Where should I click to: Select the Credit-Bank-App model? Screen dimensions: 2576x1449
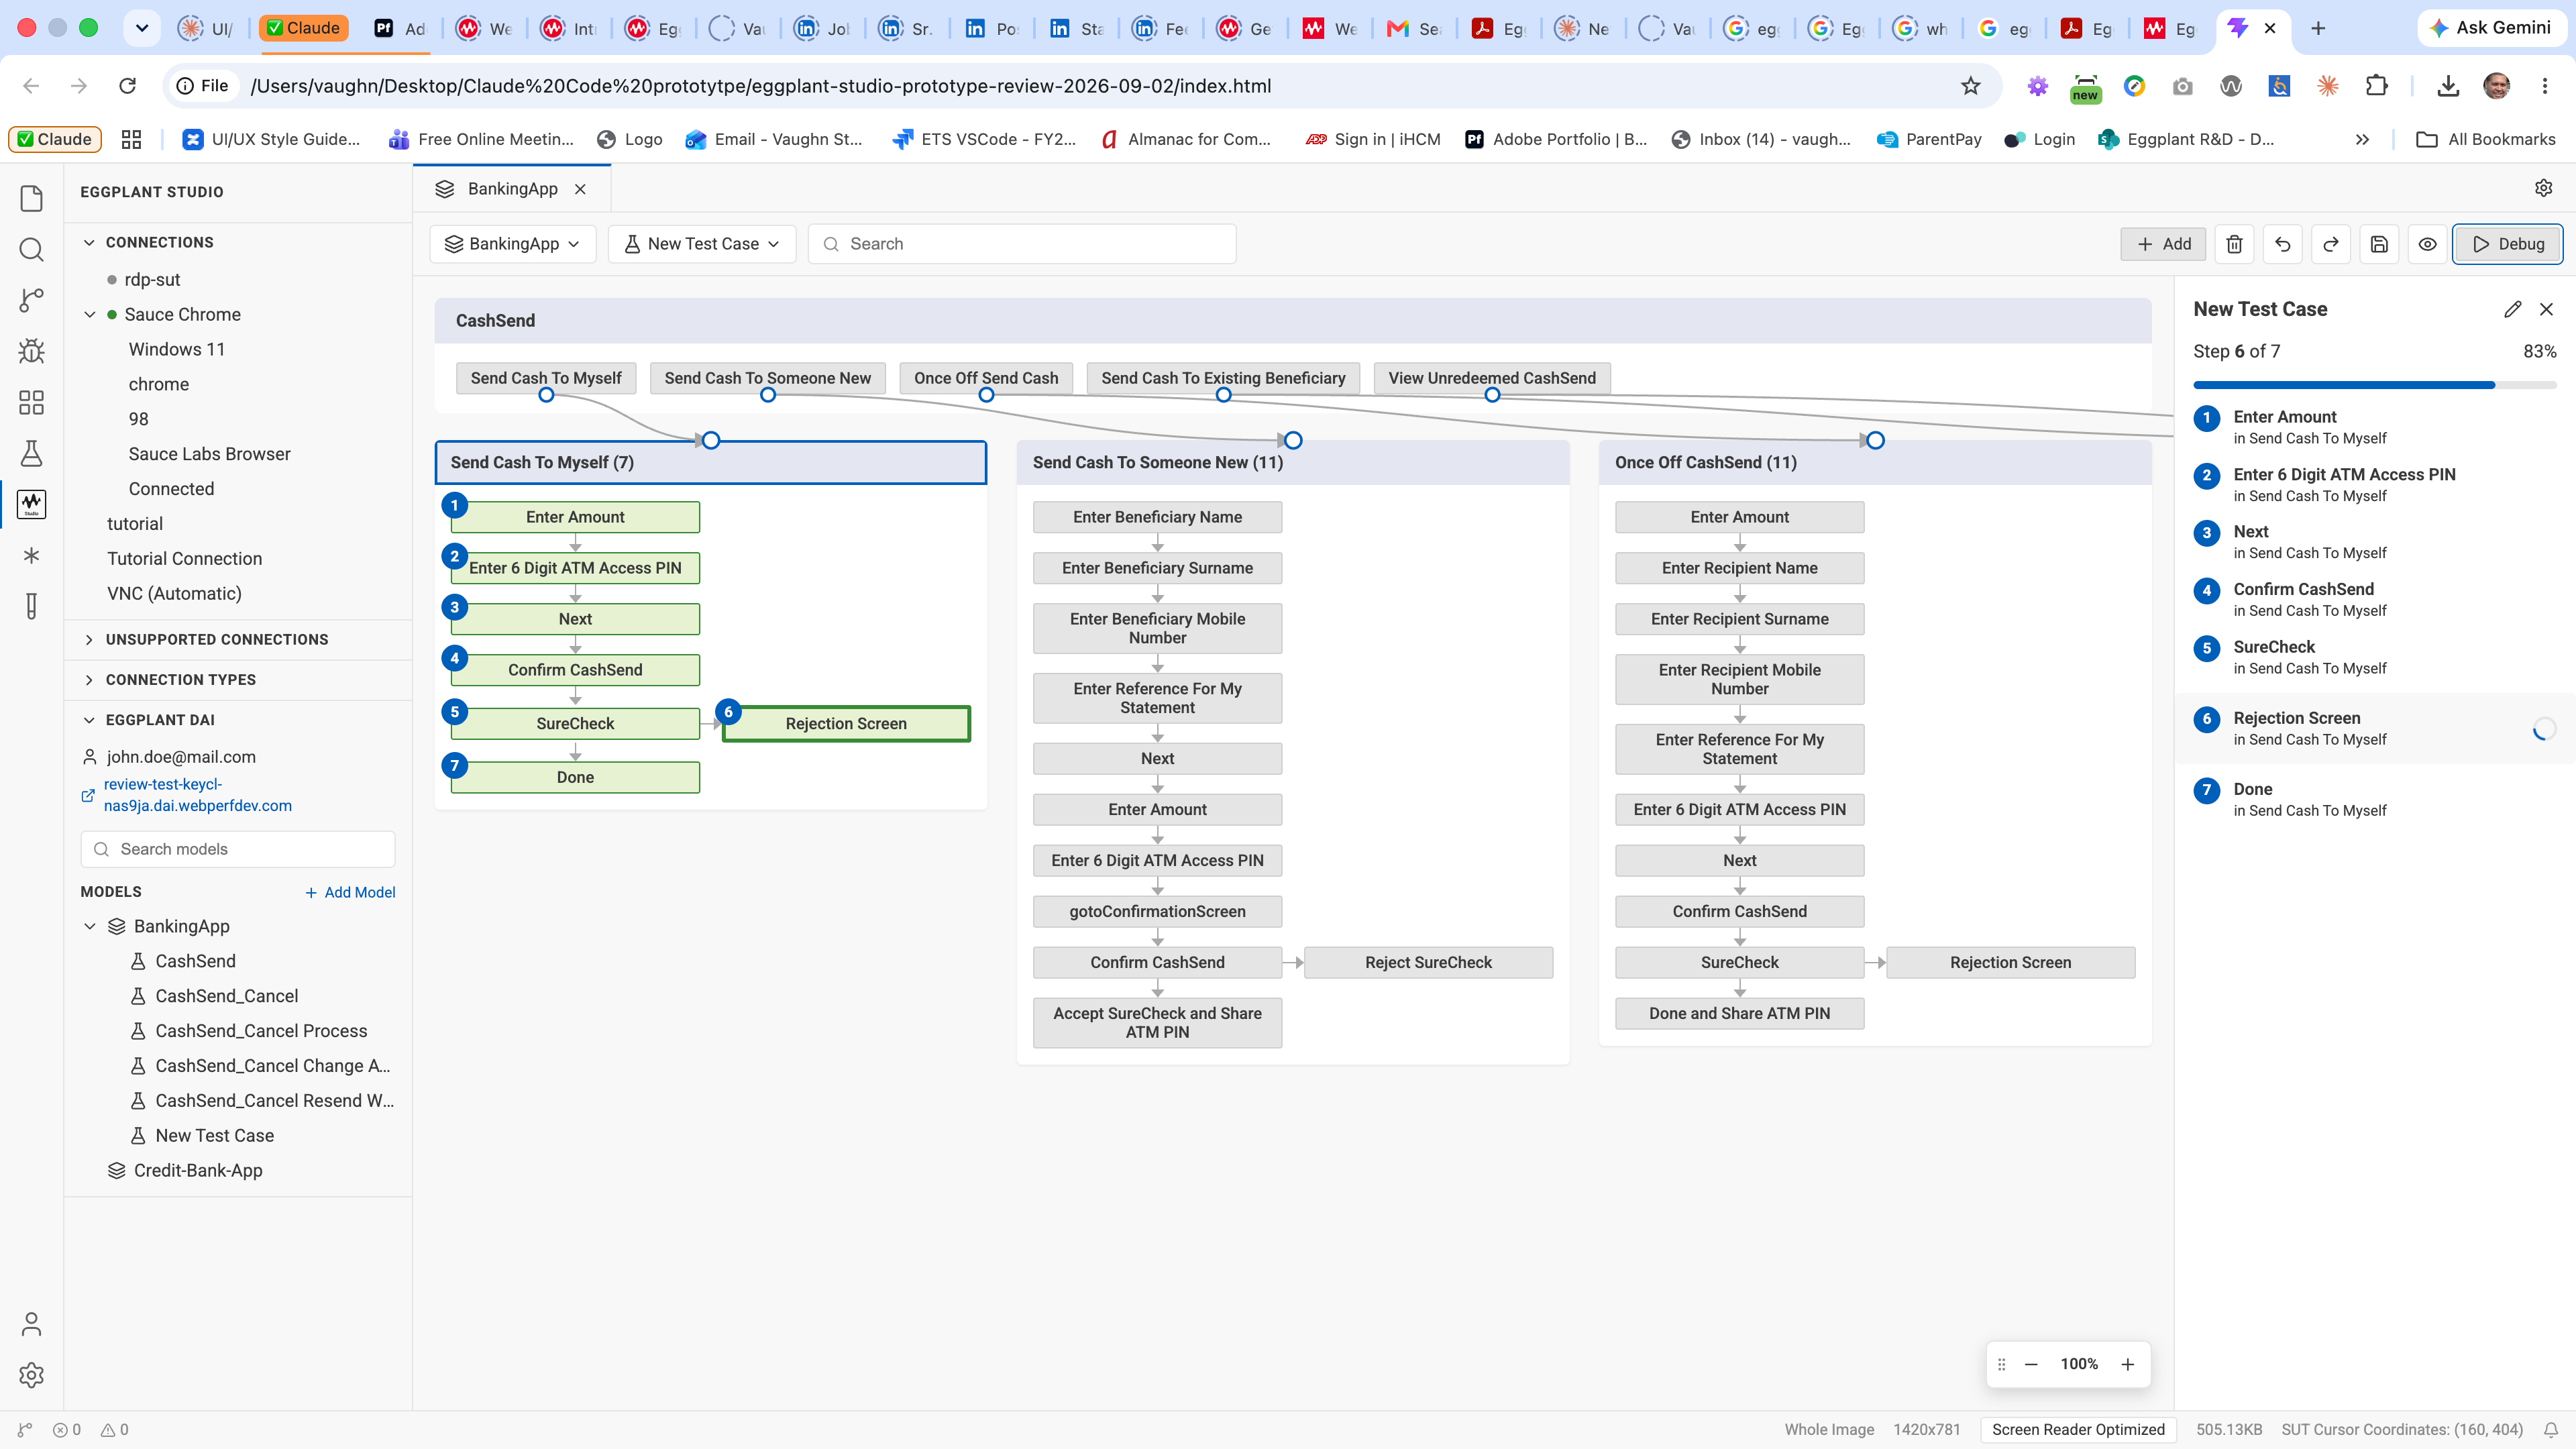coord(198,1170)
